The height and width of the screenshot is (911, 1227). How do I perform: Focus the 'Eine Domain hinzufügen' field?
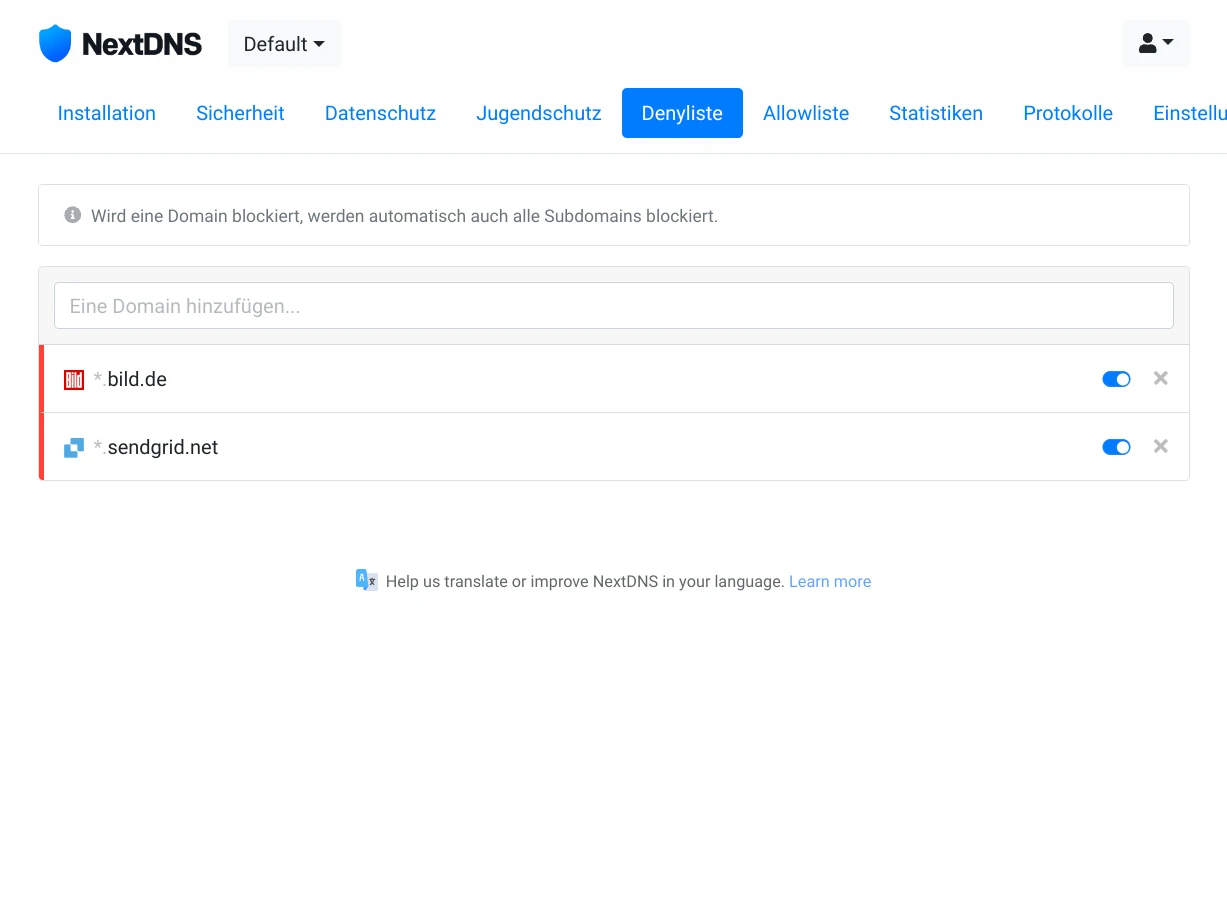click(x=613, y=306)
